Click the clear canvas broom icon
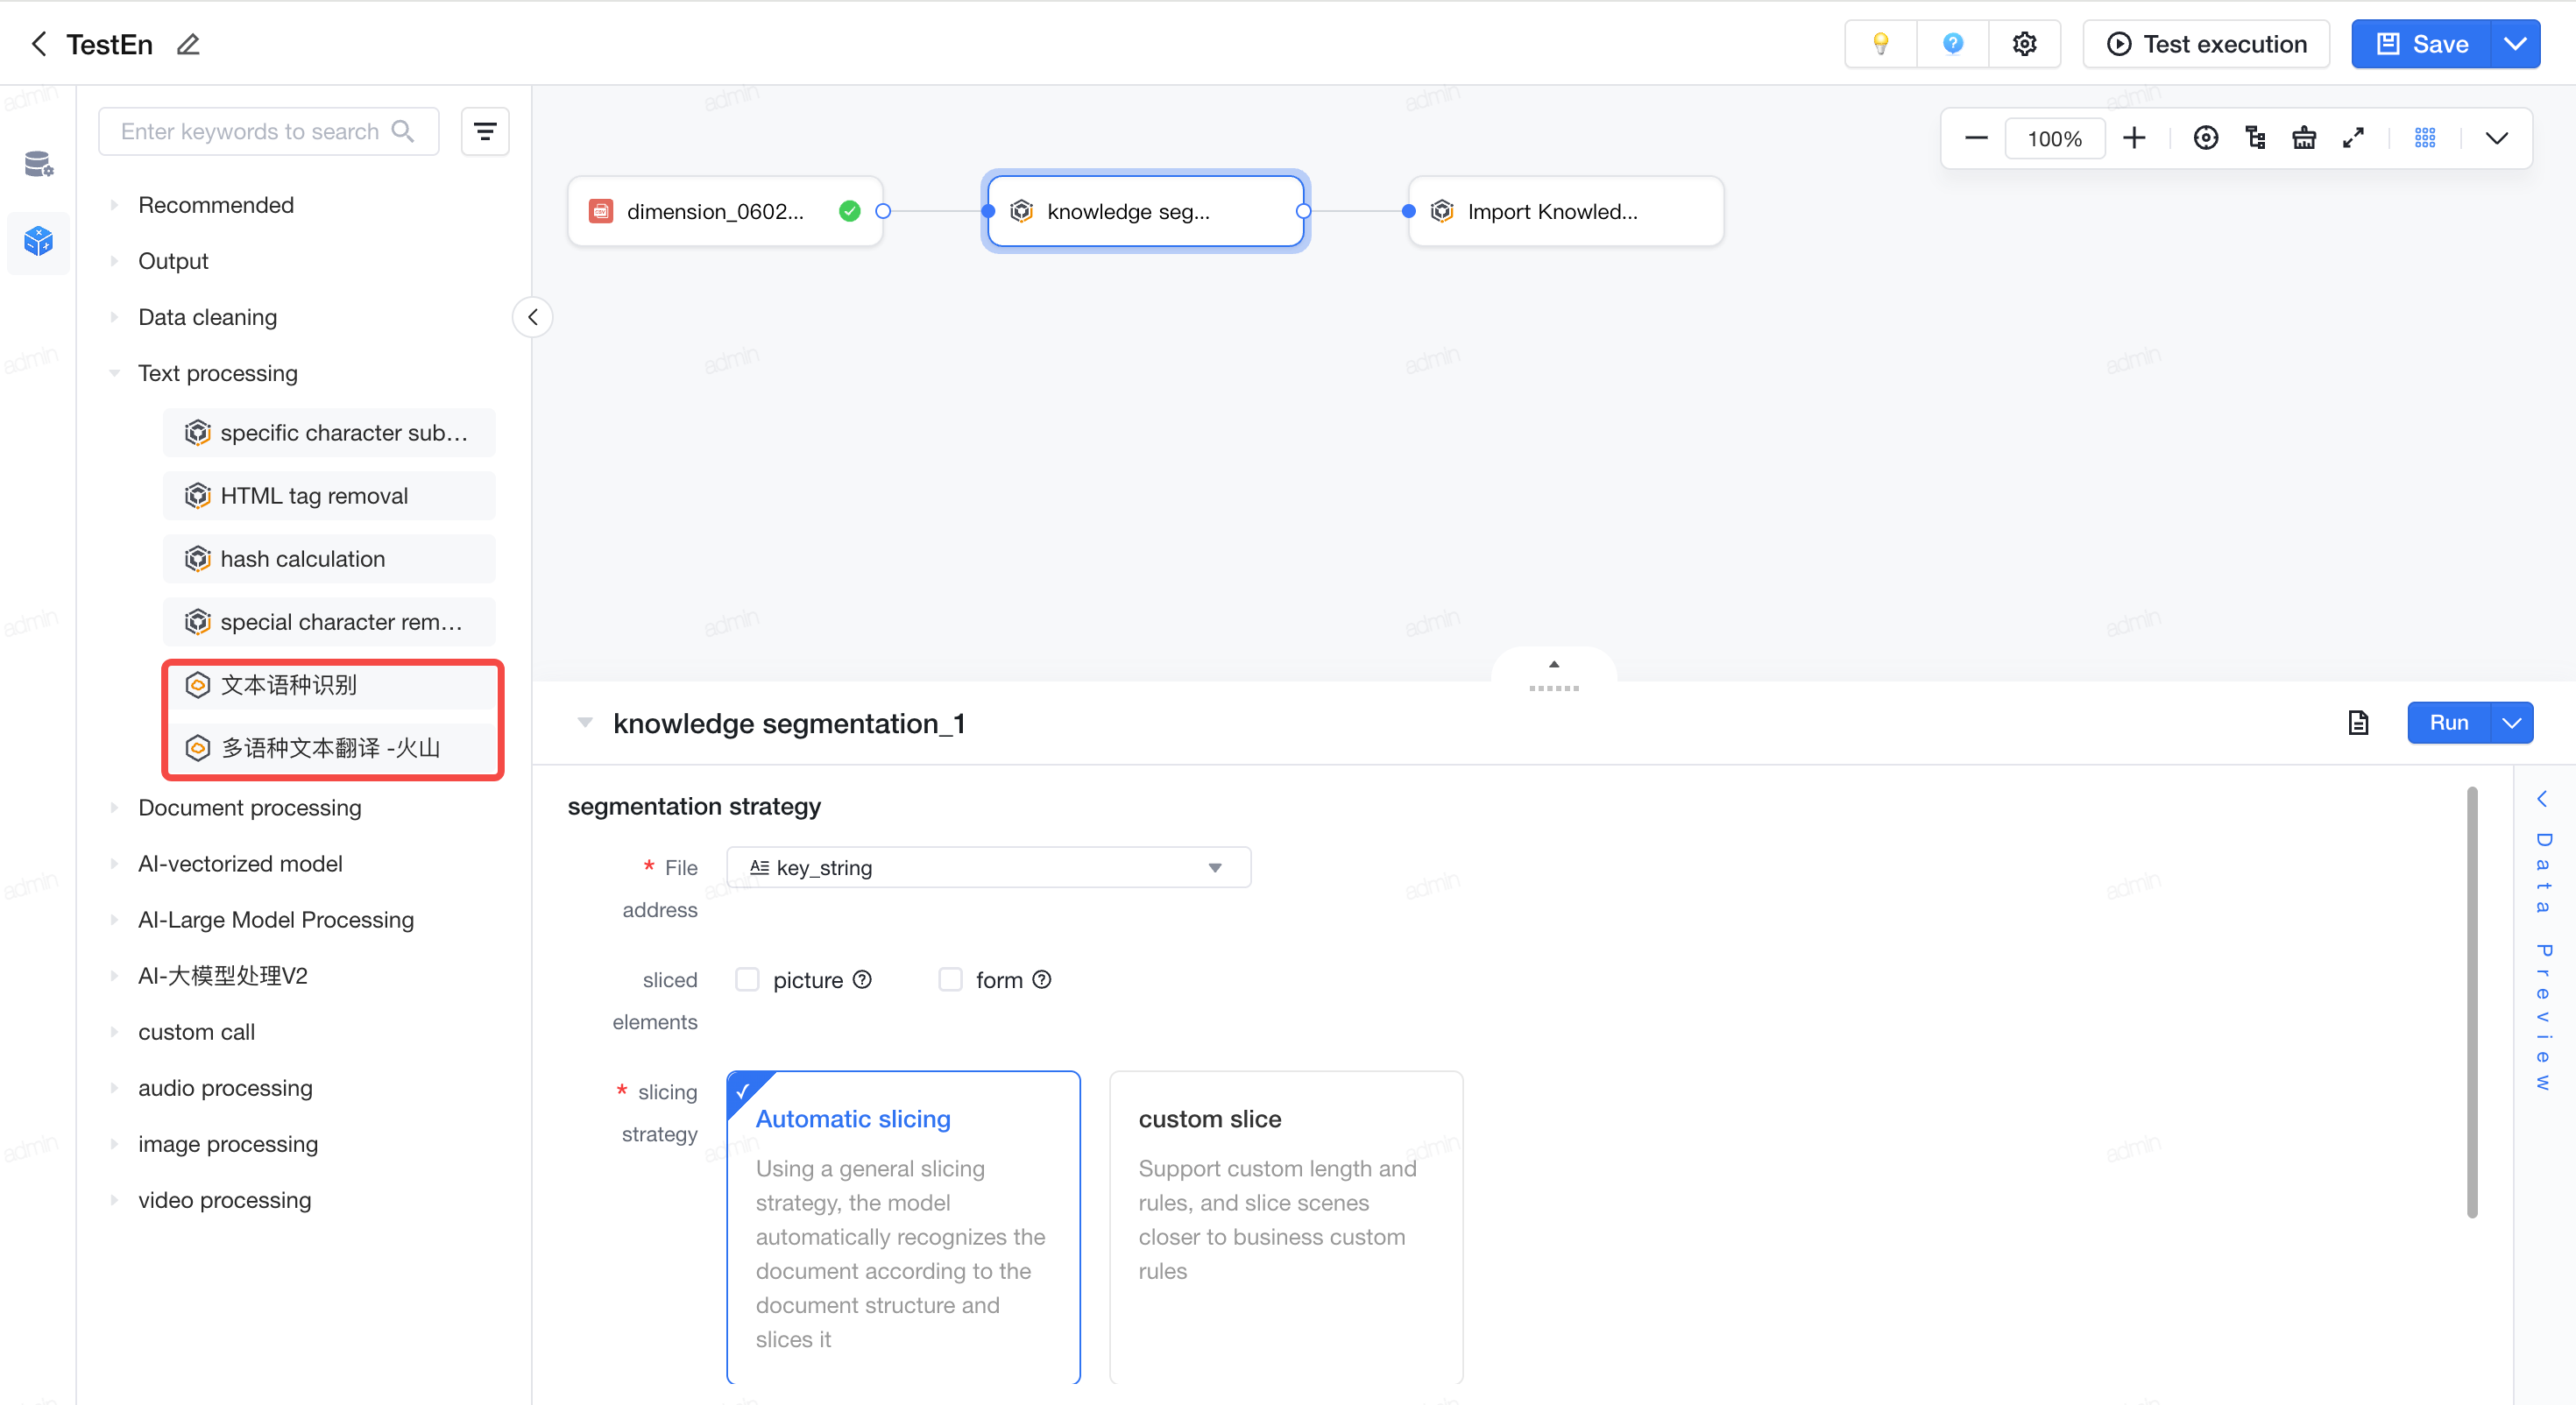 [2304, 138]
